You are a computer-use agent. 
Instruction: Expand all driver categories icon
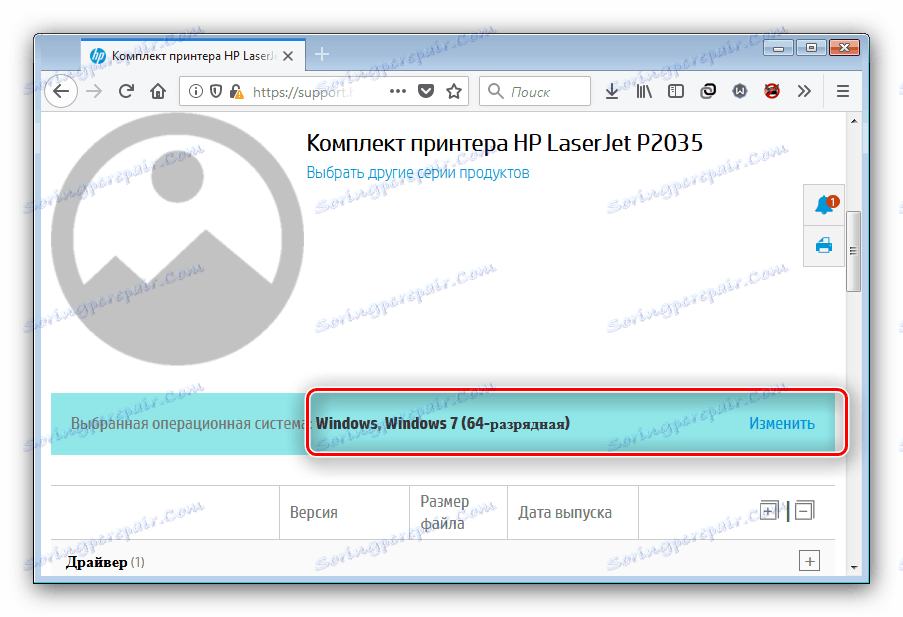click(x=769, y=510)
